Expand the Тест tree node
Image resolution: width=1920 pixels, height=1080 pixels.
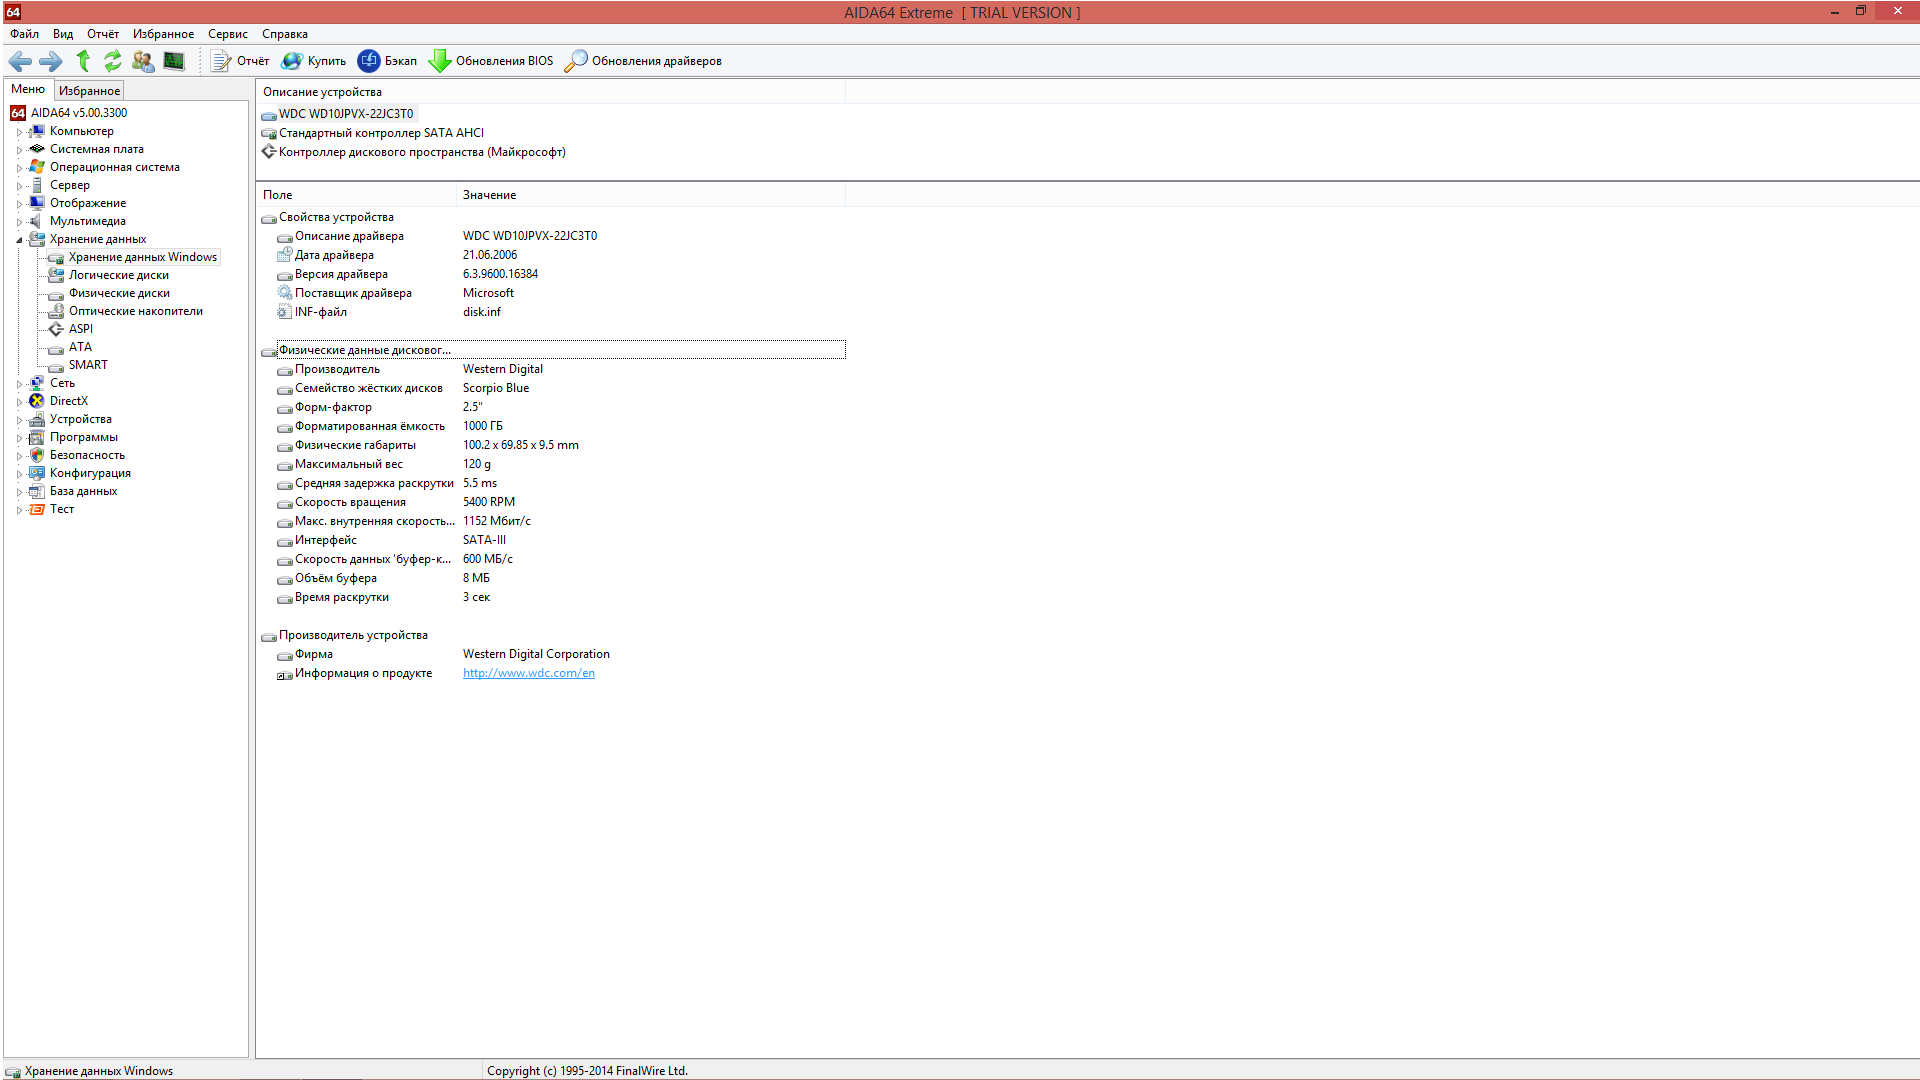19,510
